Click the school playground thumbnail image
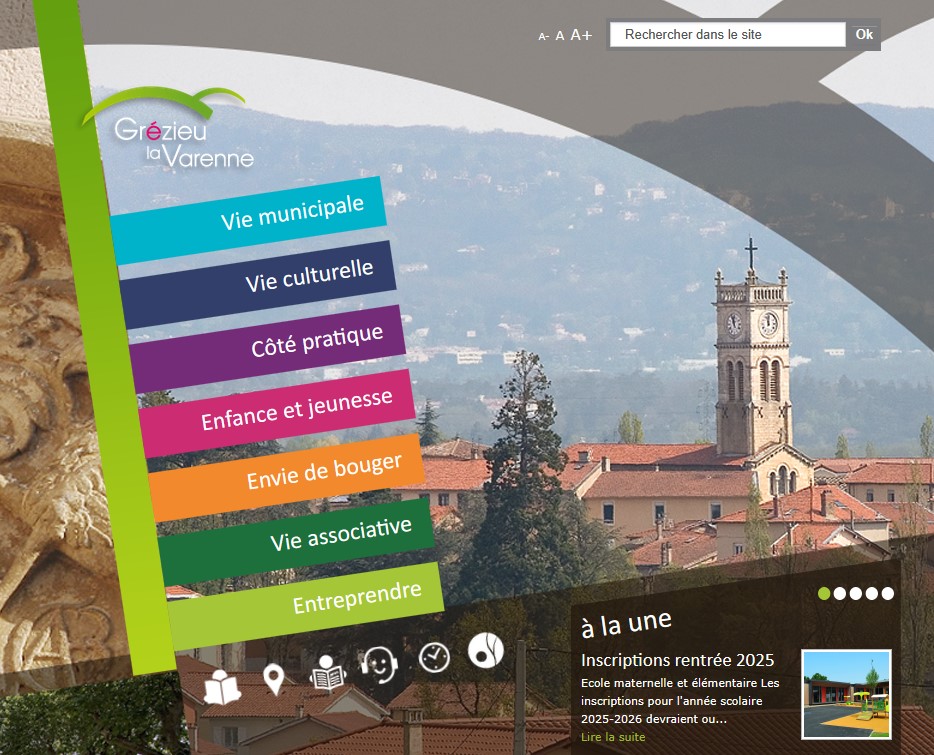The height and width of the screenshot is (755, 934). pyautogui.click(x=846, y=694)
